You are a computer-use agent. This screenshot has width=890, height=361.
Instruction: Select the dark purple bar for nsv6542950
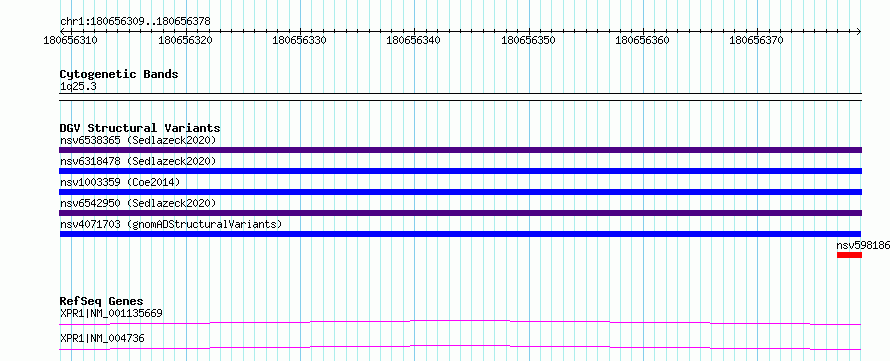point(460,213)
